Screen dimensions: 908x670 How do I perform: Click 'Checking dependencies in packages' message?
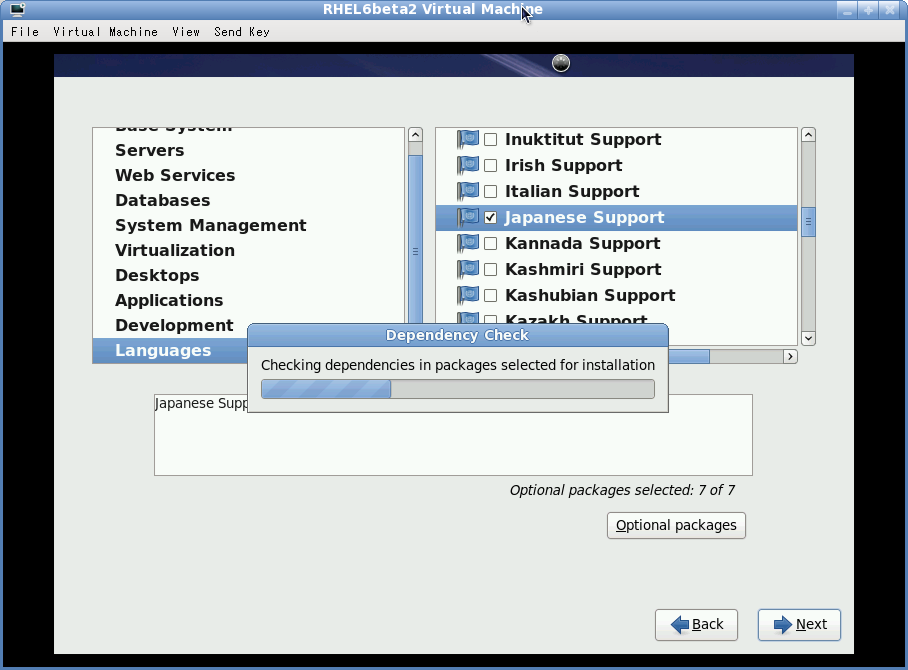(458, 365)
